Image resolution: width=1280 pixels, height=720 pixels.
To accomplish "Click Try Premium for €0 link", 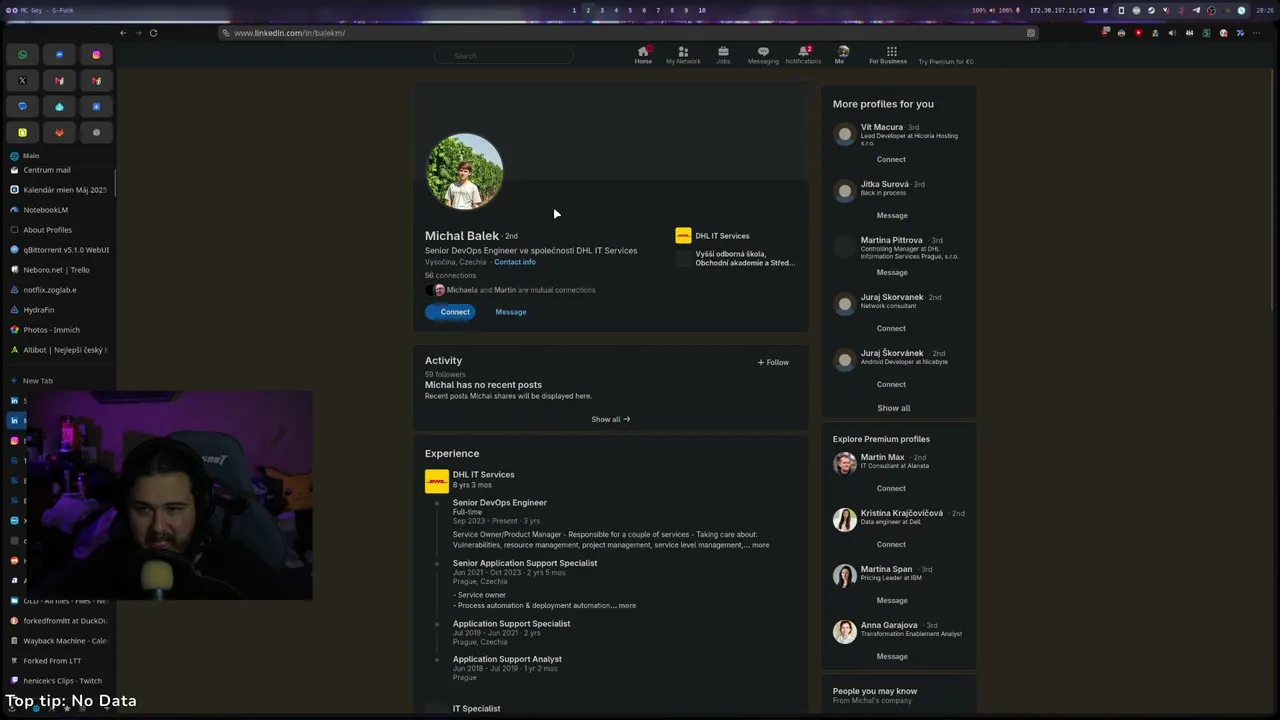I will tap(946, 62).
